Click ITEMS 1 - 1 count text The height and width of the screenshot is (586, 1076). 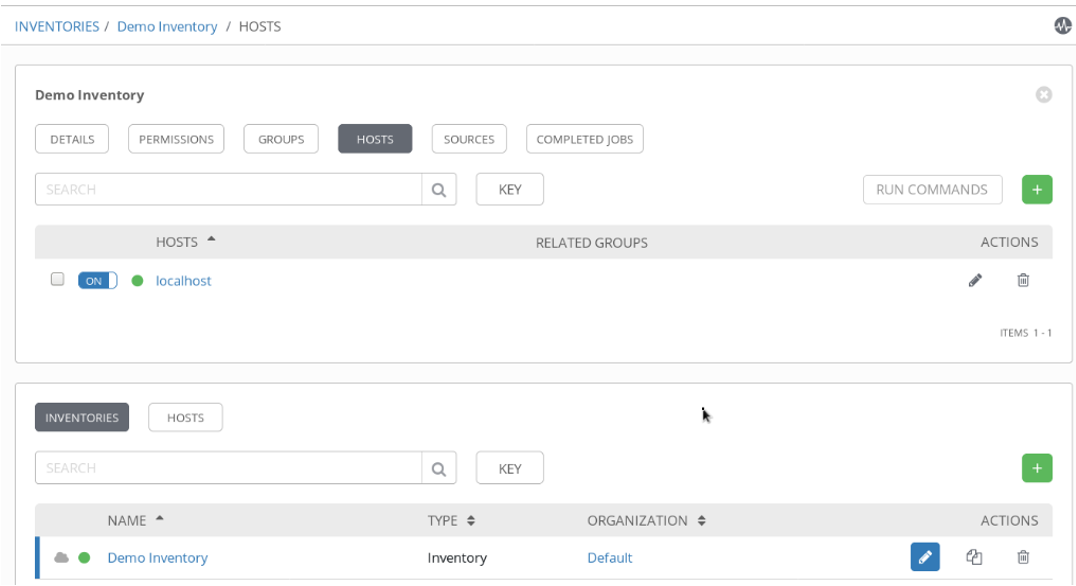(x=1026, y=333)
